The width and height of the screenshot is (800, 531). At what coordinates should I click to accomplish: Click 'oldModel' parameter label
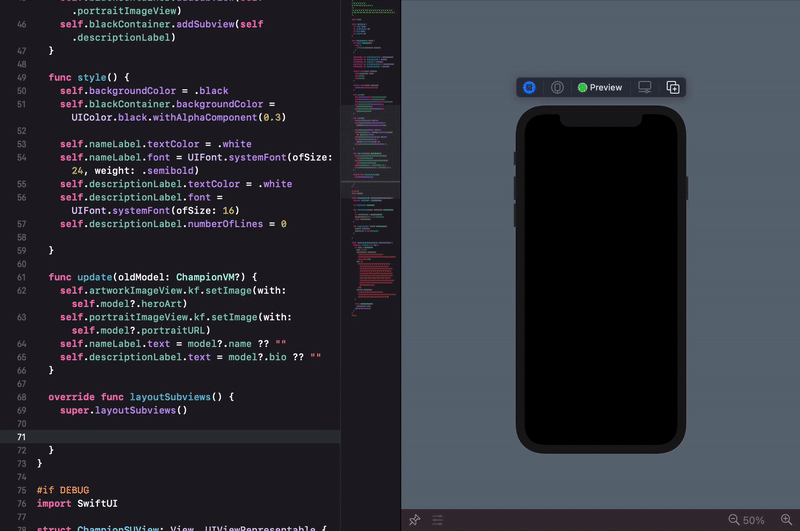point(141,277)
